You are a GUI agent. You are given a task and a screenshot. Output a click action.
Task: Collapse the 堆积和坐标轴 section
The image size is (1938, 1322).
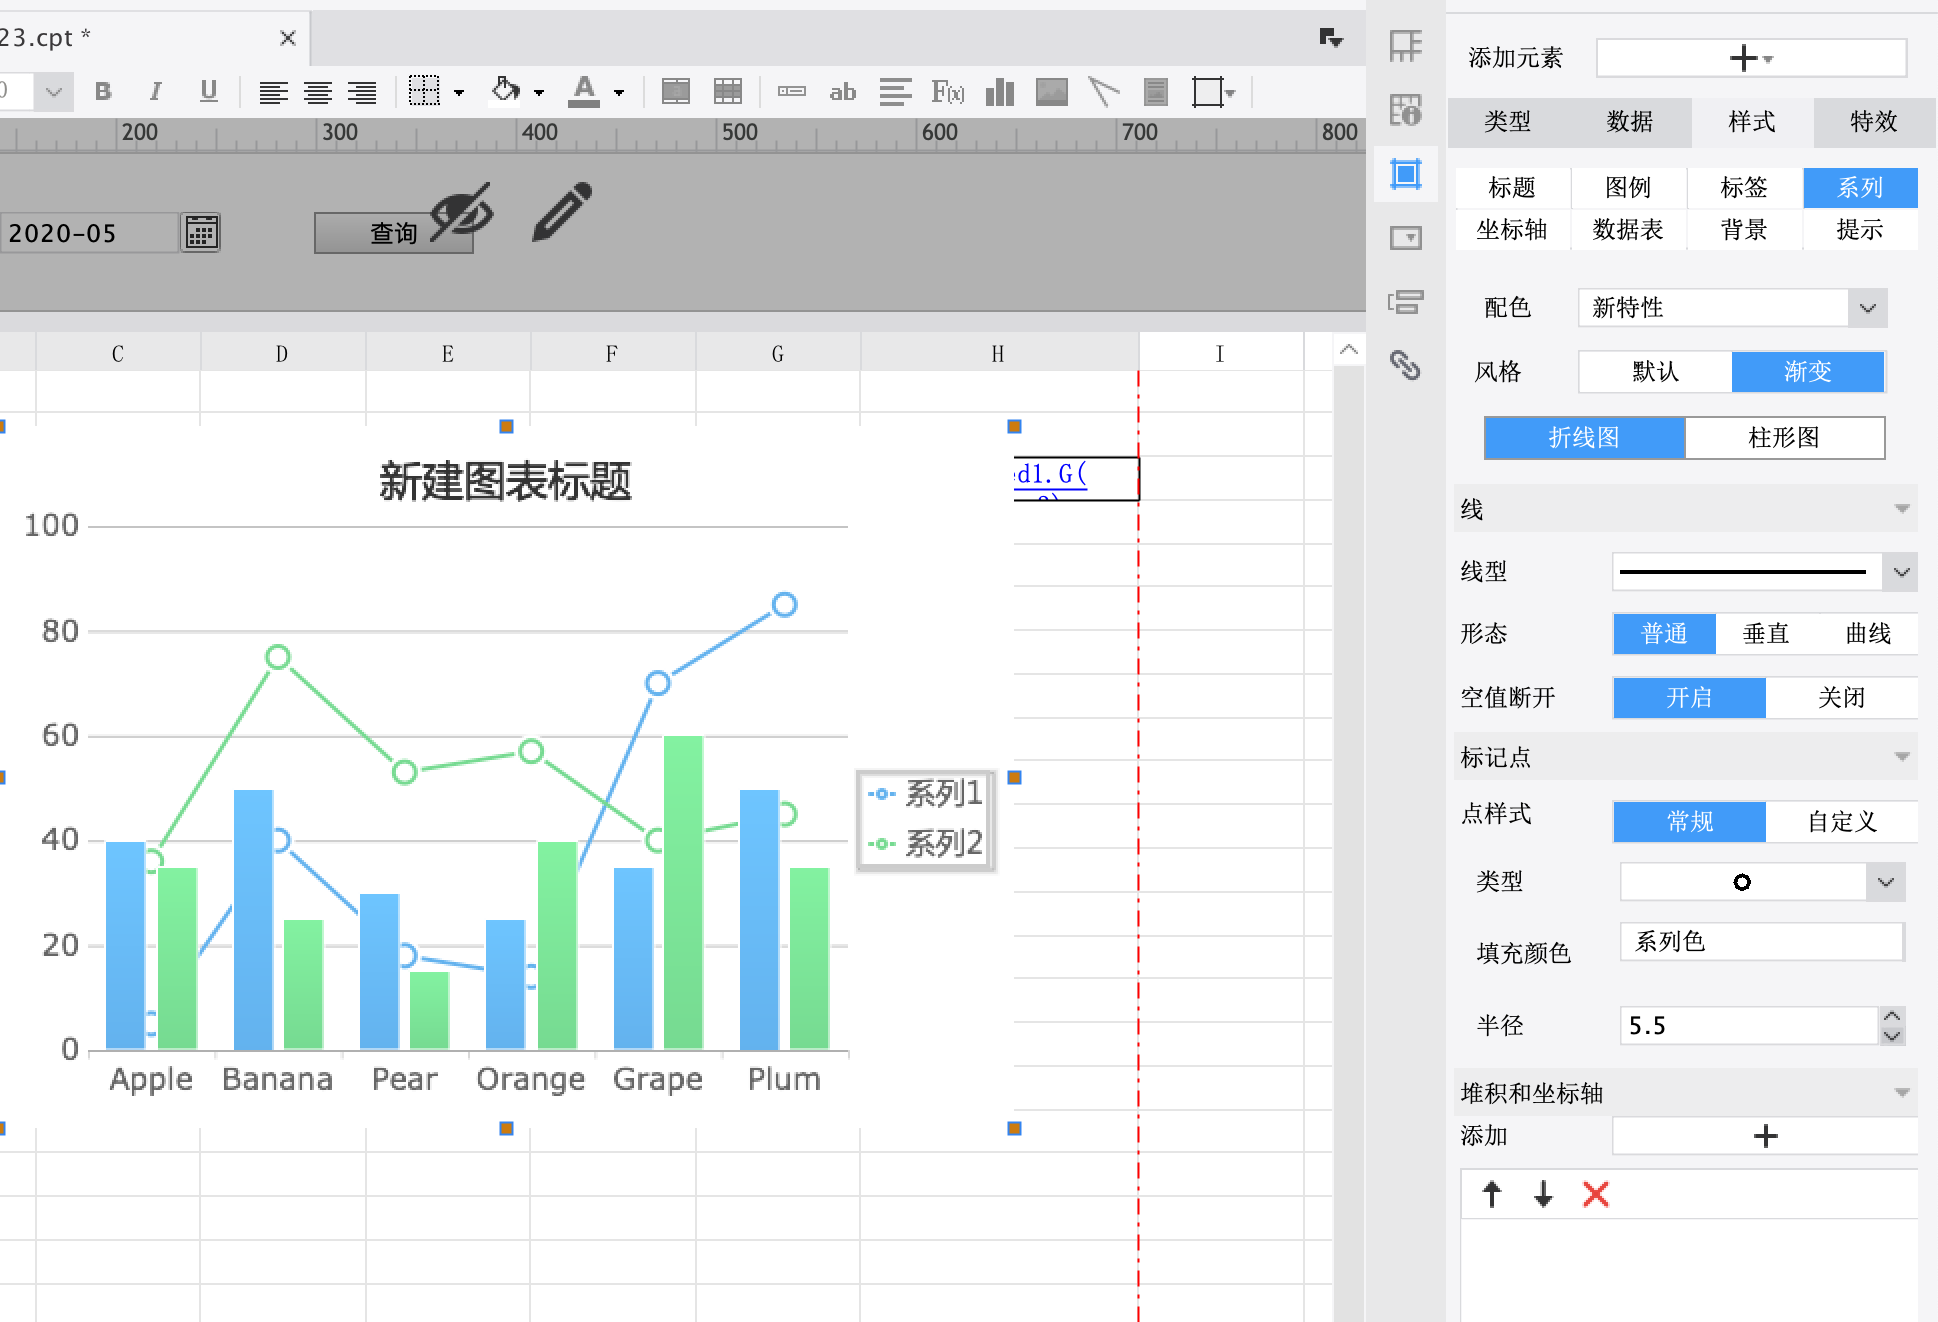pyautogui.click(x=1902, y=1093)
